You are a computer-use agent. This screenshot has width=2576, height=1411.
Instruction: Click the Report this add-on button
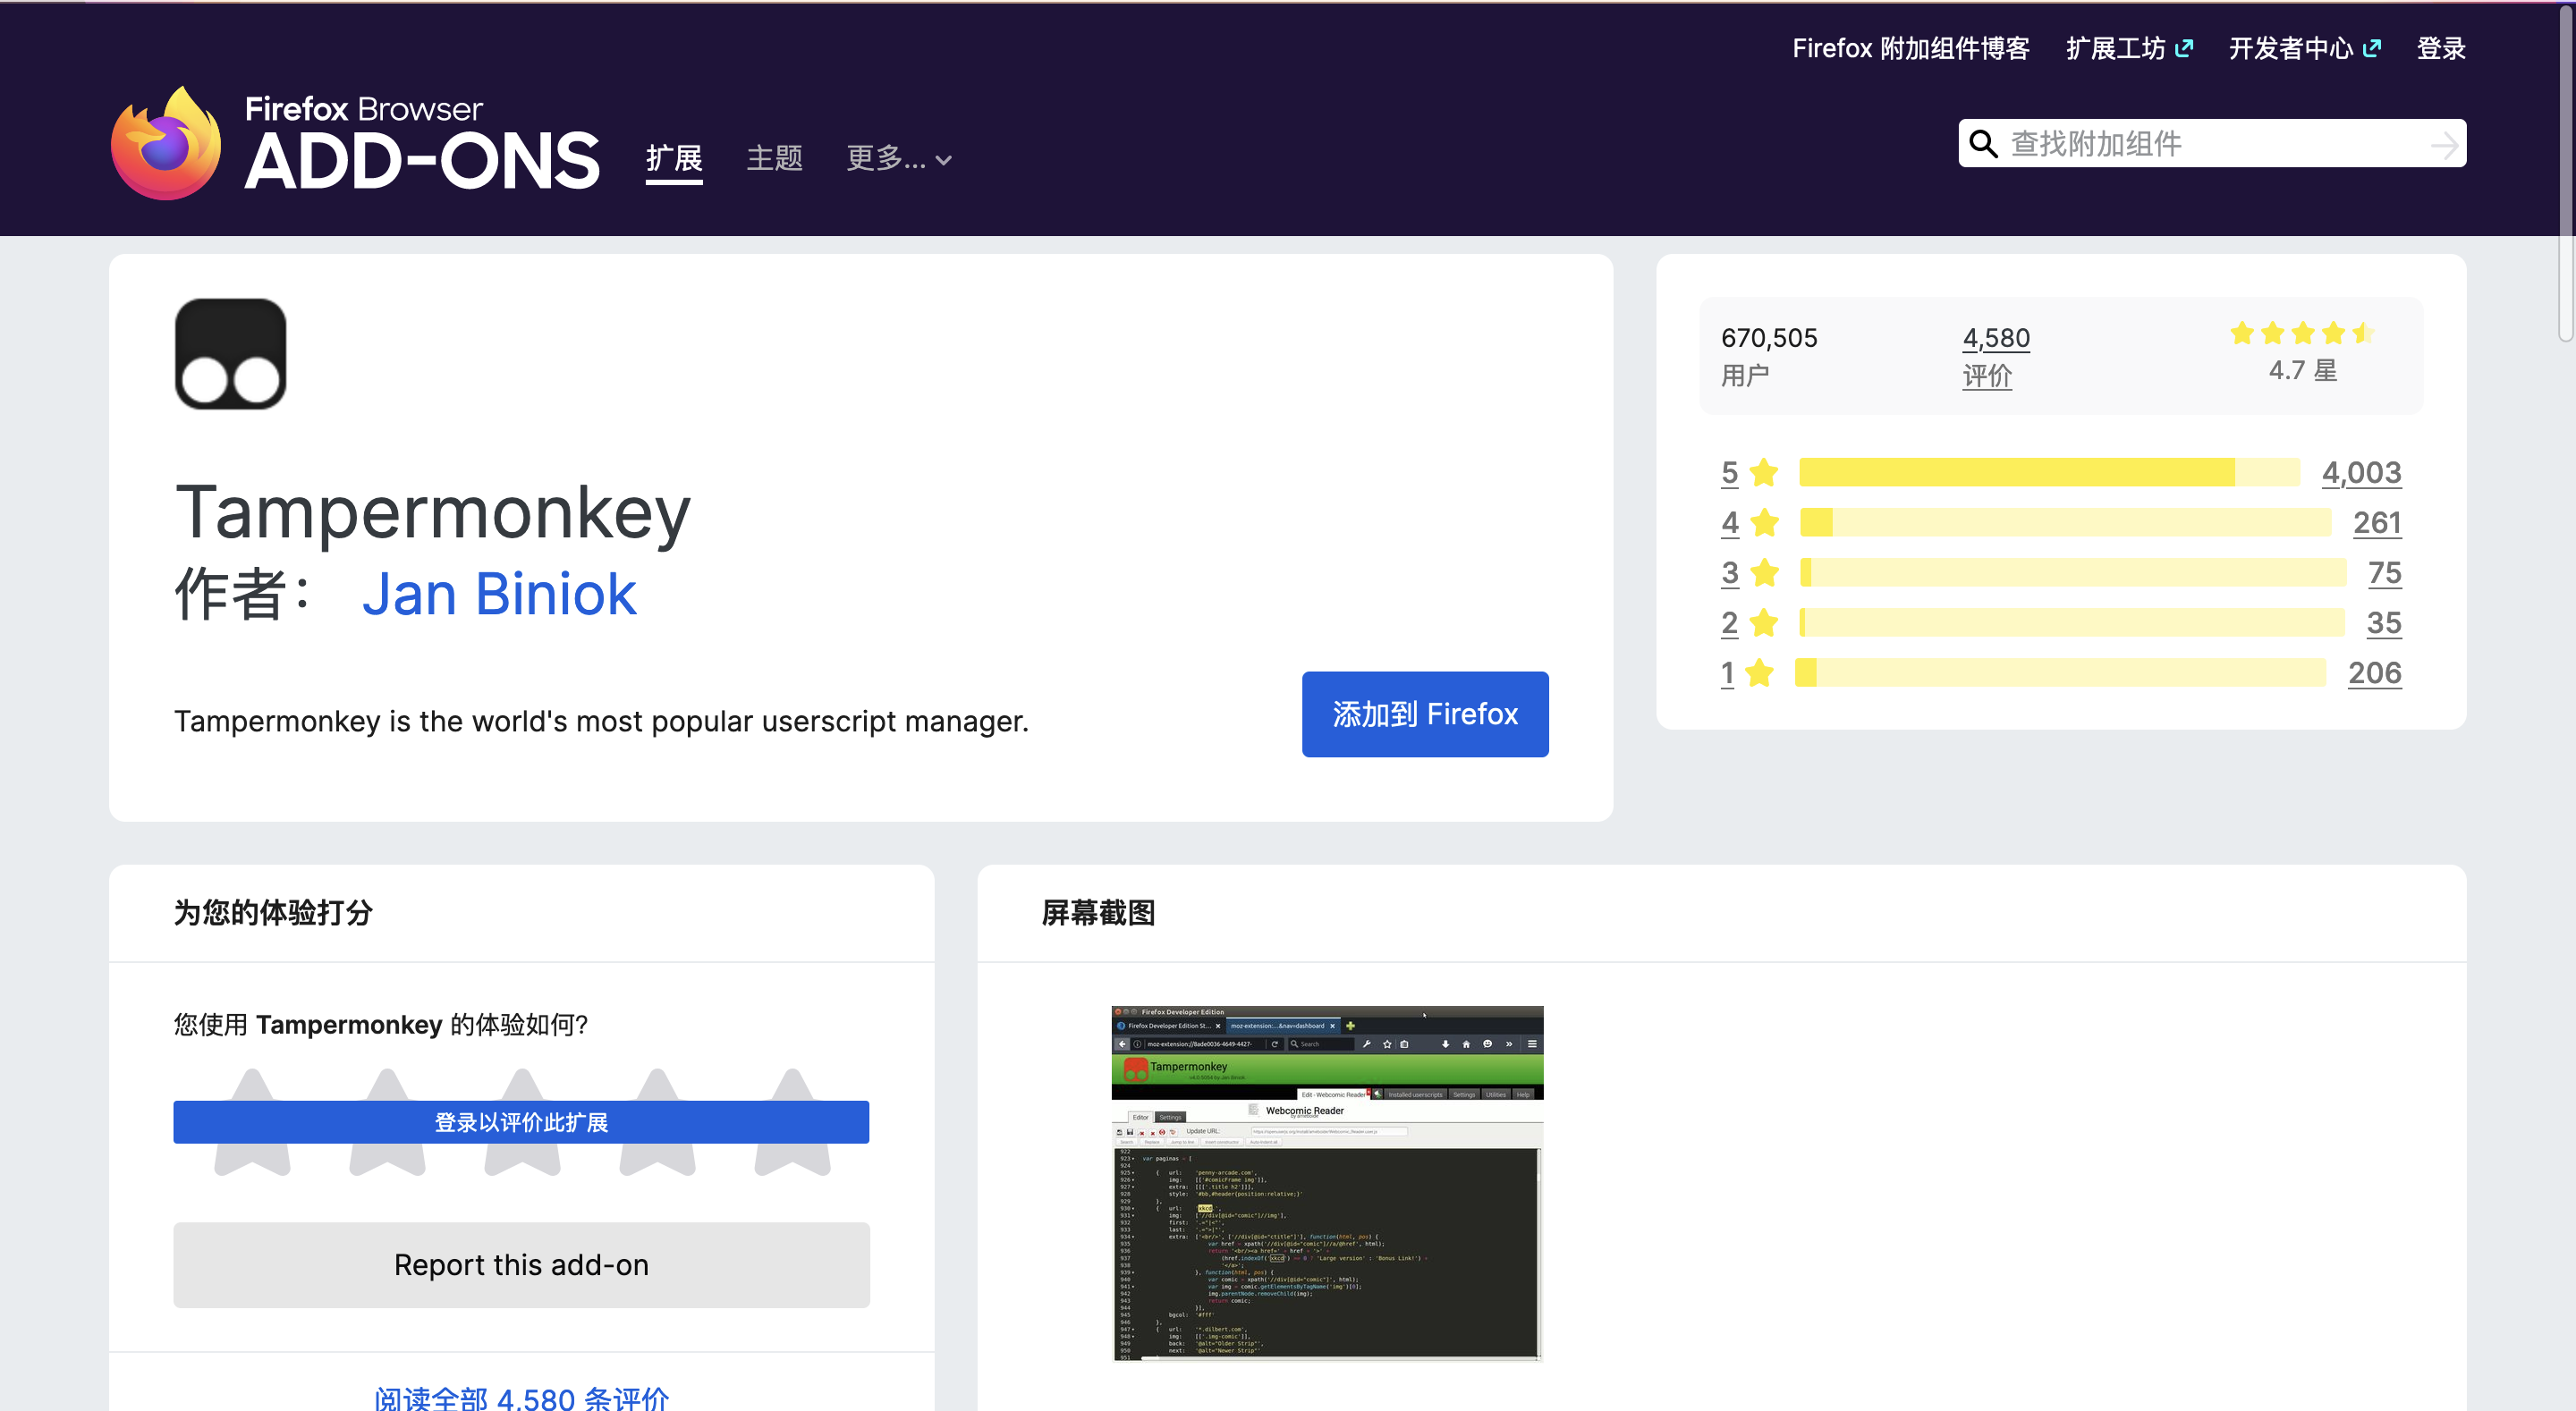coord(521,1264)
